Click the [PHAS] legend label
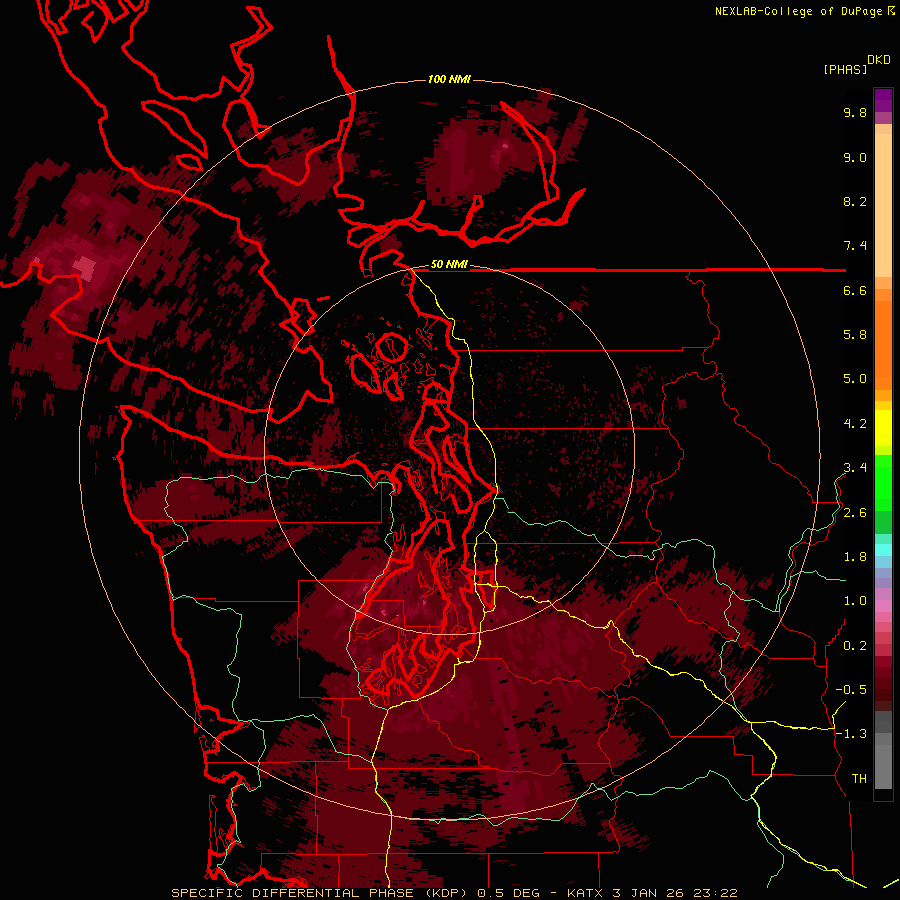This screenshot has width=900, height=900. (x=845, y=69)
